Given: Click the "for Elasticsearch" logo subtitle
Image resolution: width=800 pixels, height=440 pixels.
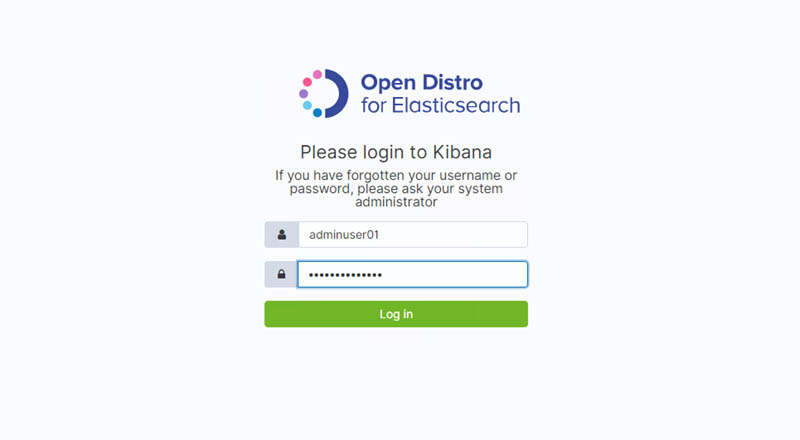Looking at the screenshot, I should pyautogui.click(x=441, y=106).
